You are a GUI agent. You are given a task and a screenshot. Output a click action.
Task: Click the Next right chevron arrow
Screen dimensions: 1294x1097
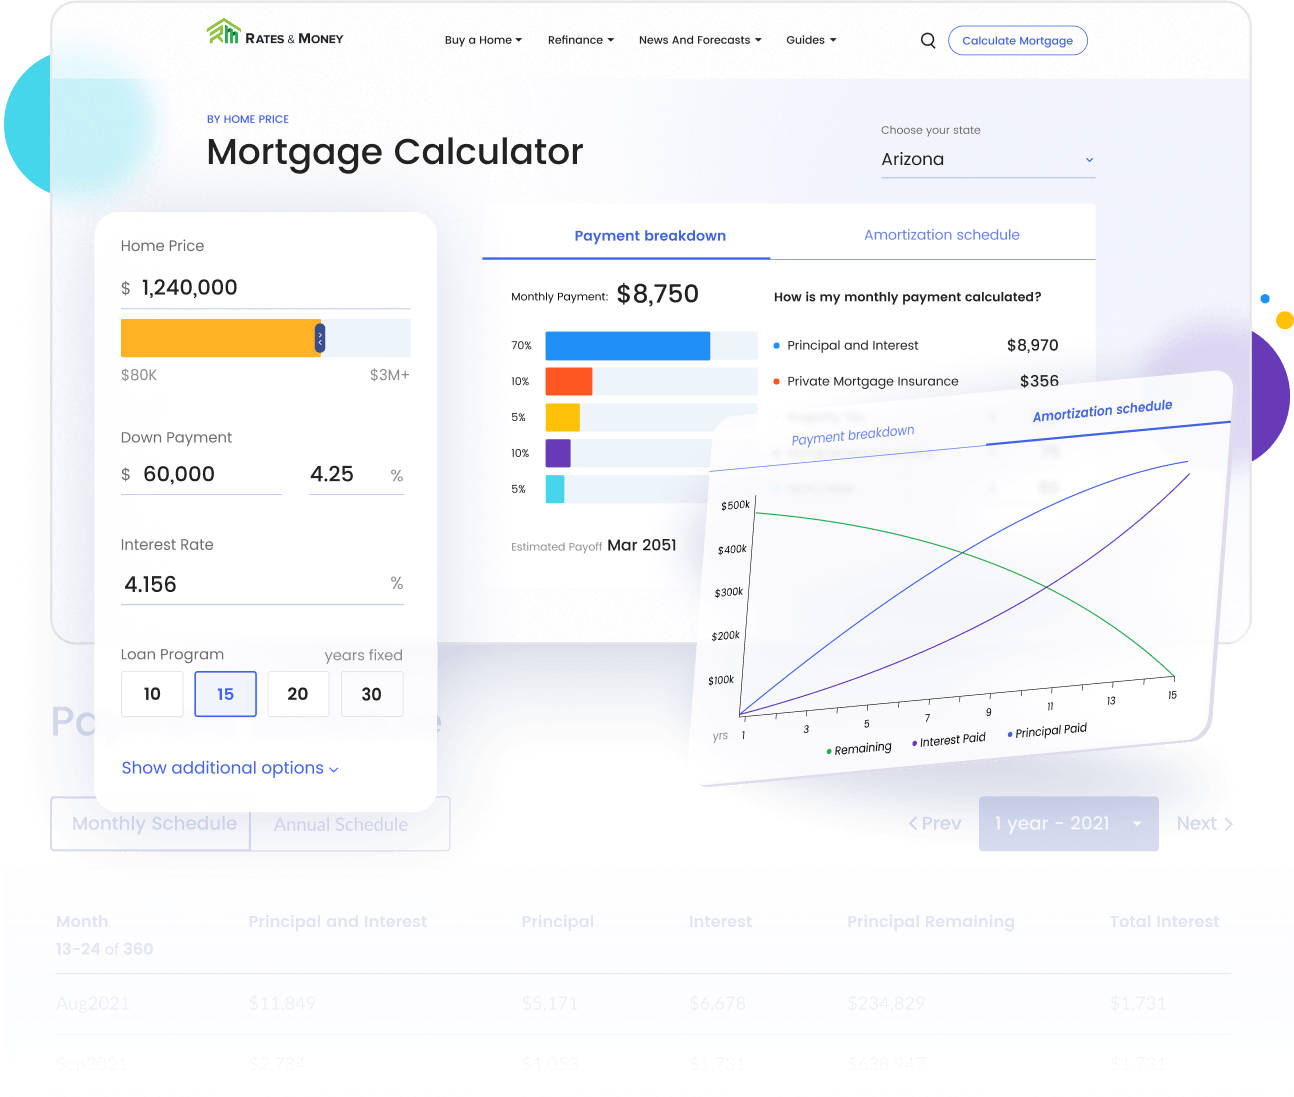(x=1229, y=824)
